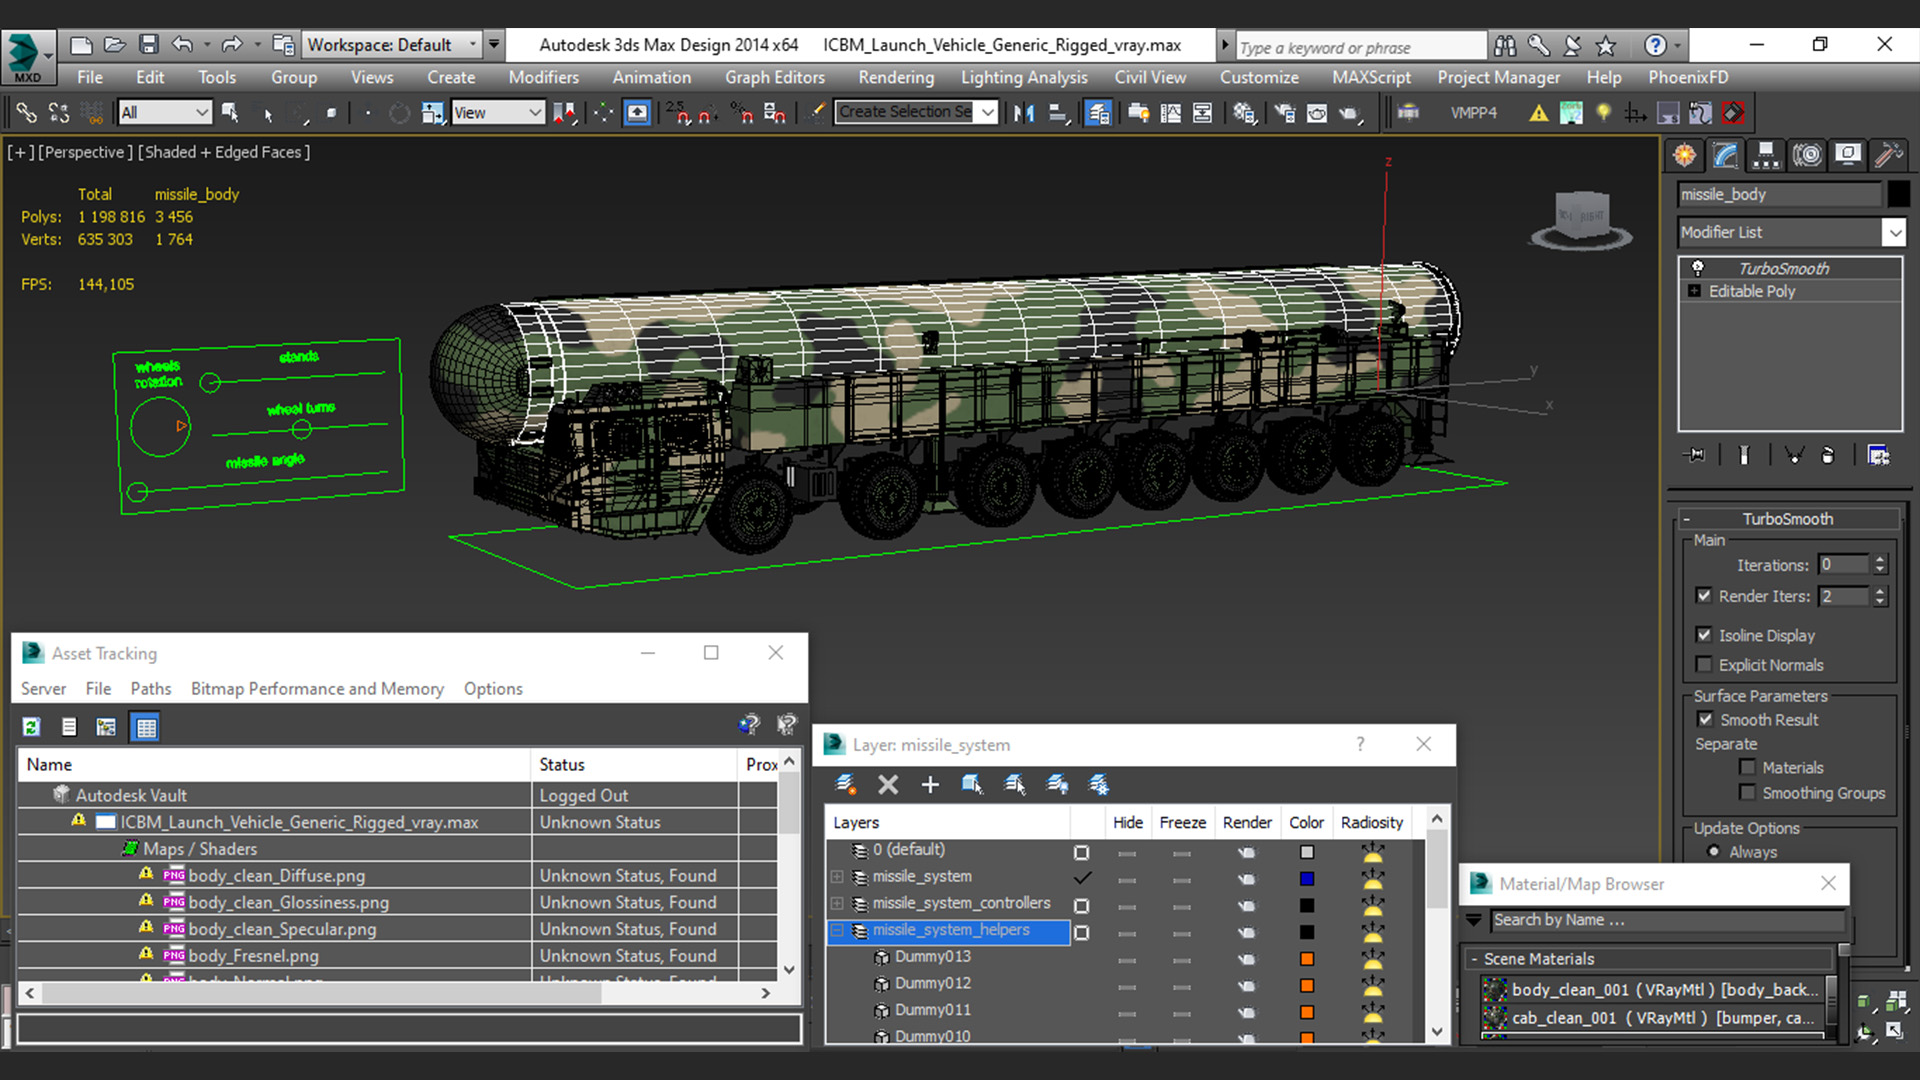Click blue color swatch of missile_system layer

[1306, 879]
